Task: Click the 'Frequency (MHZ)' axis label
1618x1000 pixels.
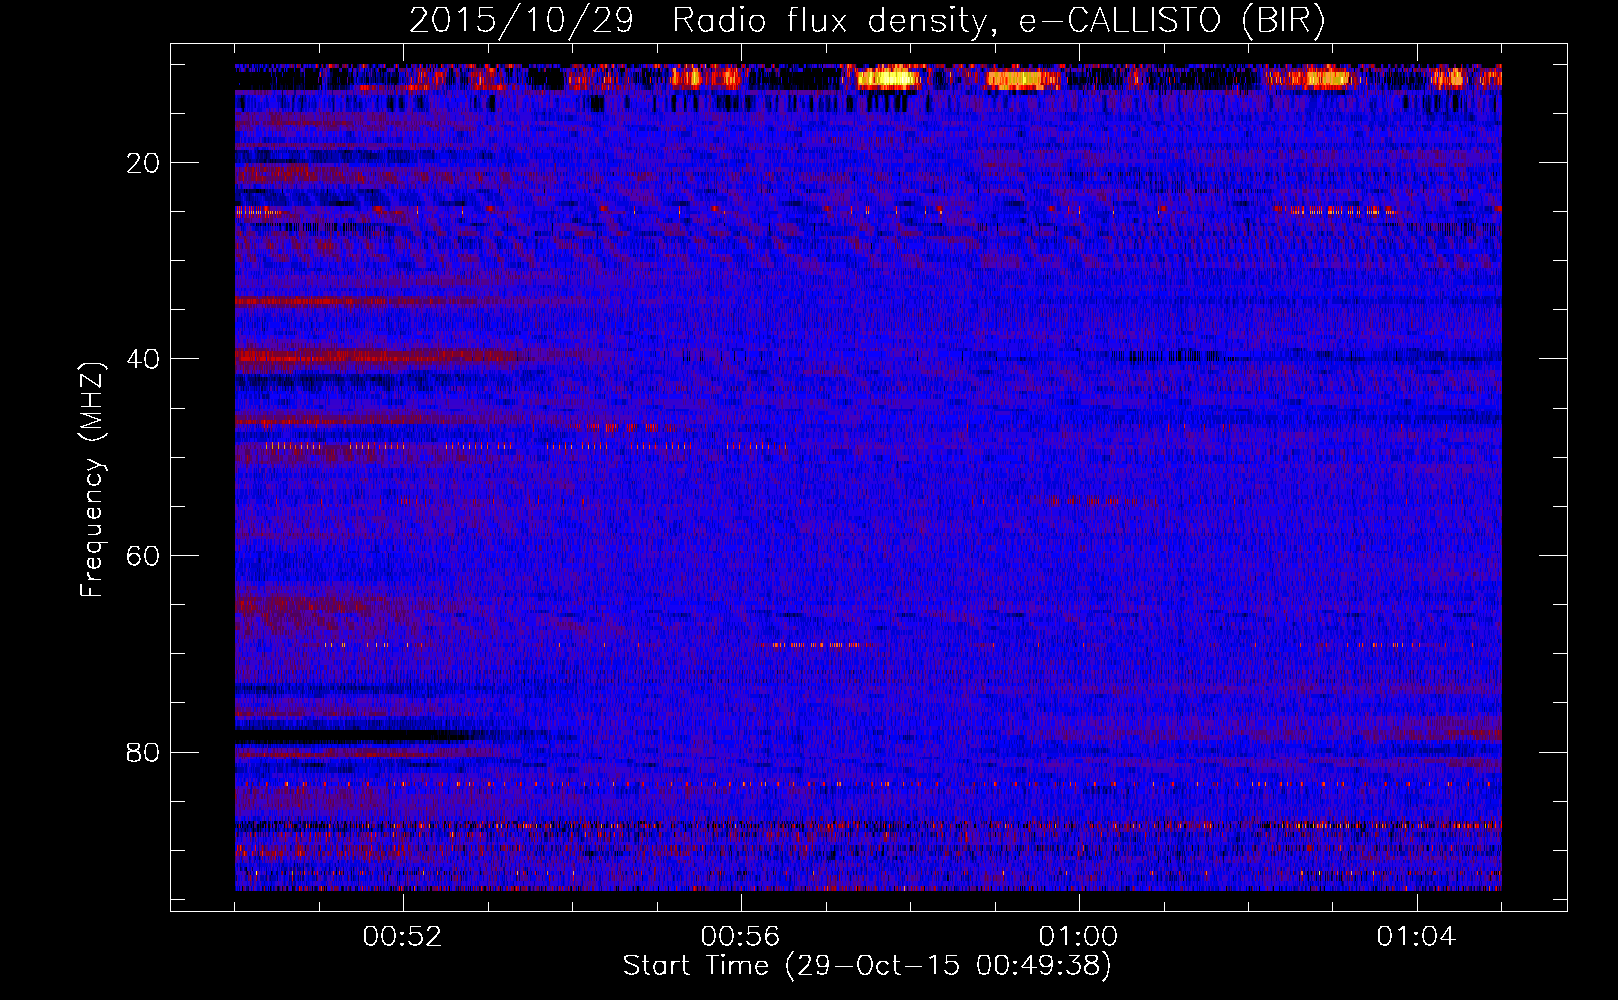Action: [x=92, y=480]
